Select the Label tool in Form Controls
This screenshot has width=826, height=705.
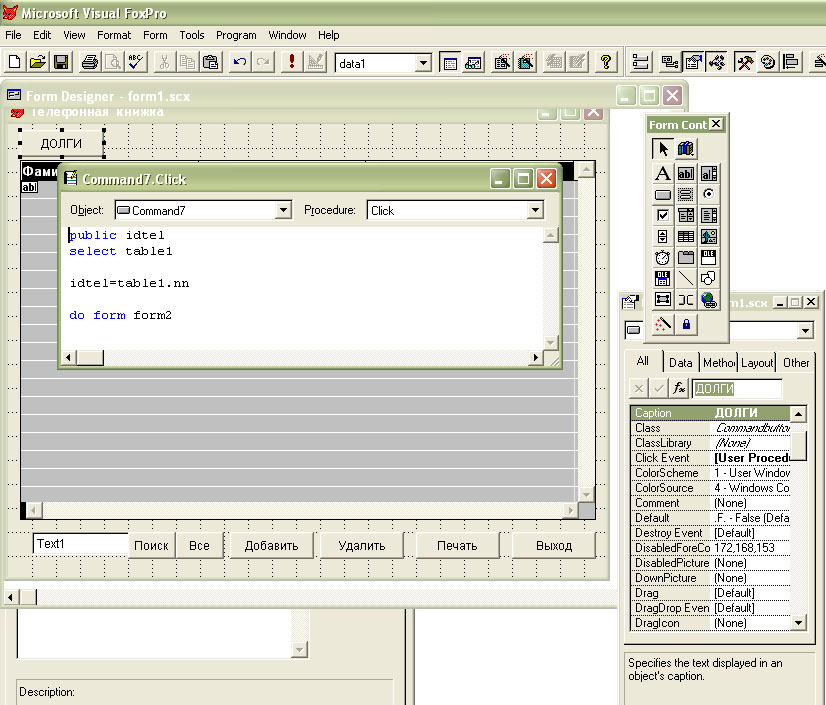pos(662,173)
